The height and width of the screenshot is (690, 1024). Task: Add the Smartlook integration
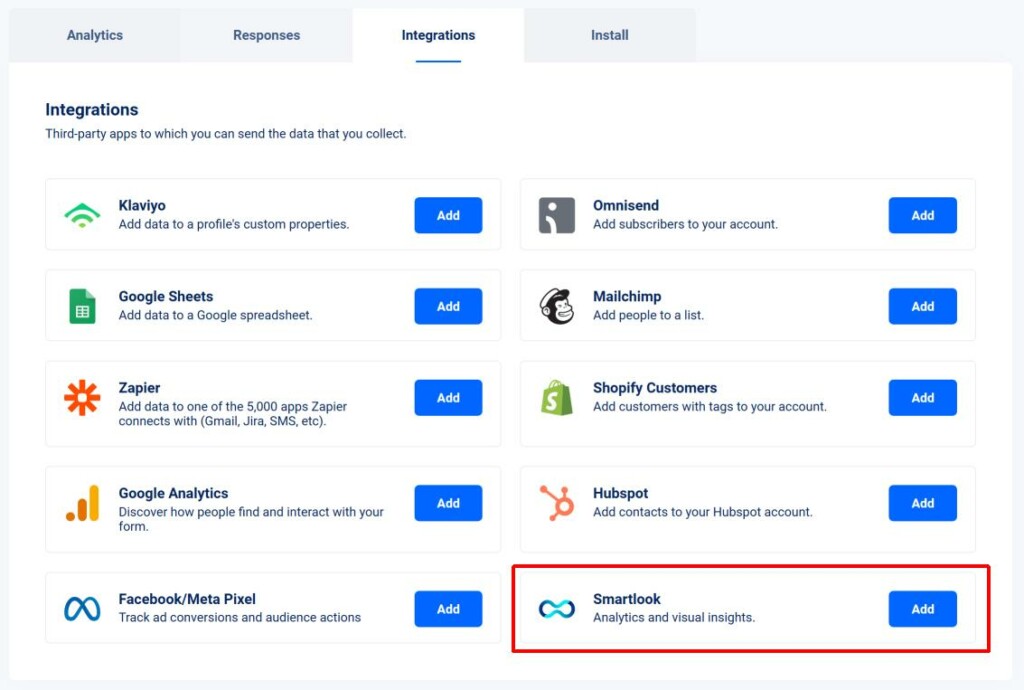(922, 608)
